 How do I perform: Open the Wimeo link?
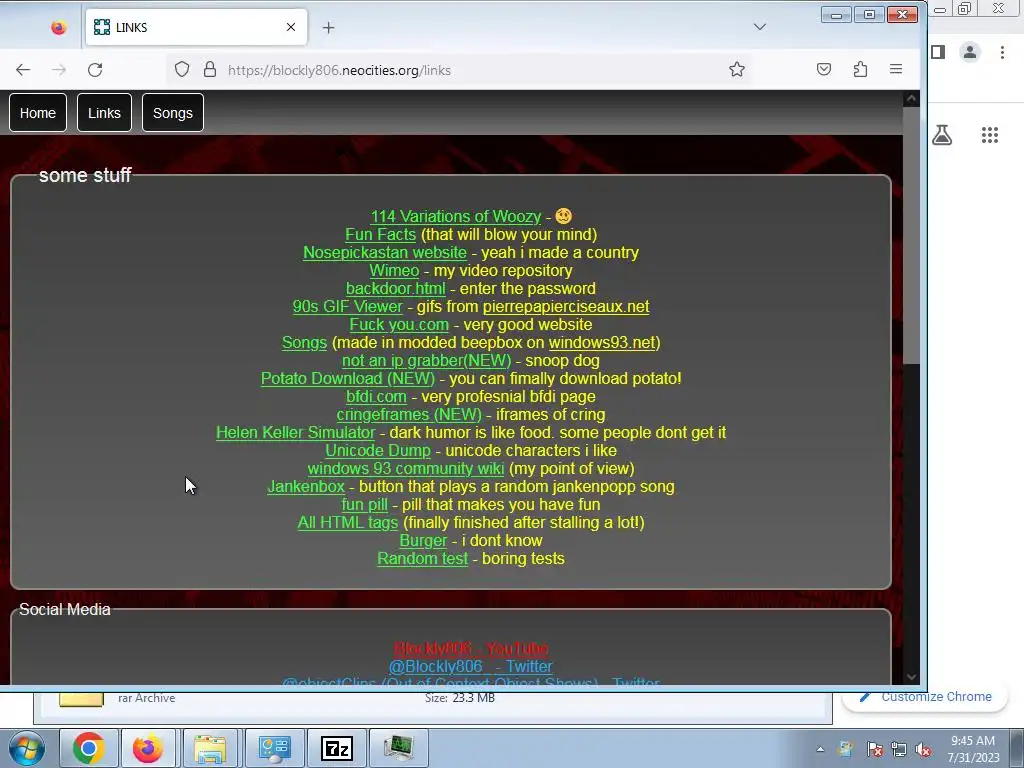tap(394, 270)
